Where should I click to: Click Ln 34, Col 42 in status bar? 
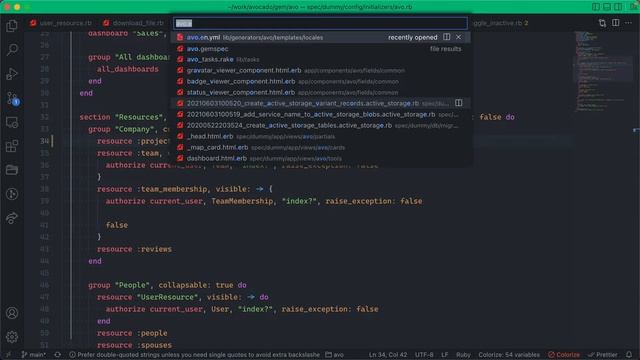pos(388,355)
